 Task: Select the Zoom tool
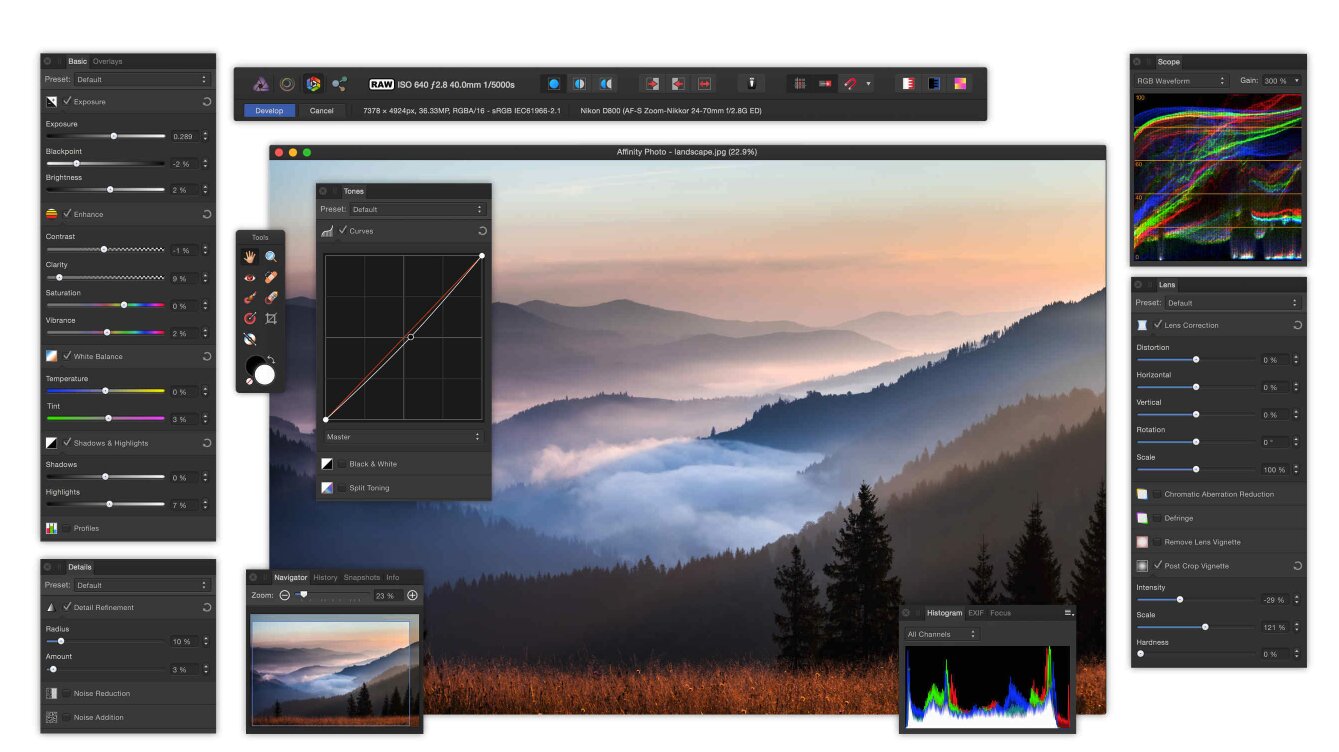[x=271, y=257]
